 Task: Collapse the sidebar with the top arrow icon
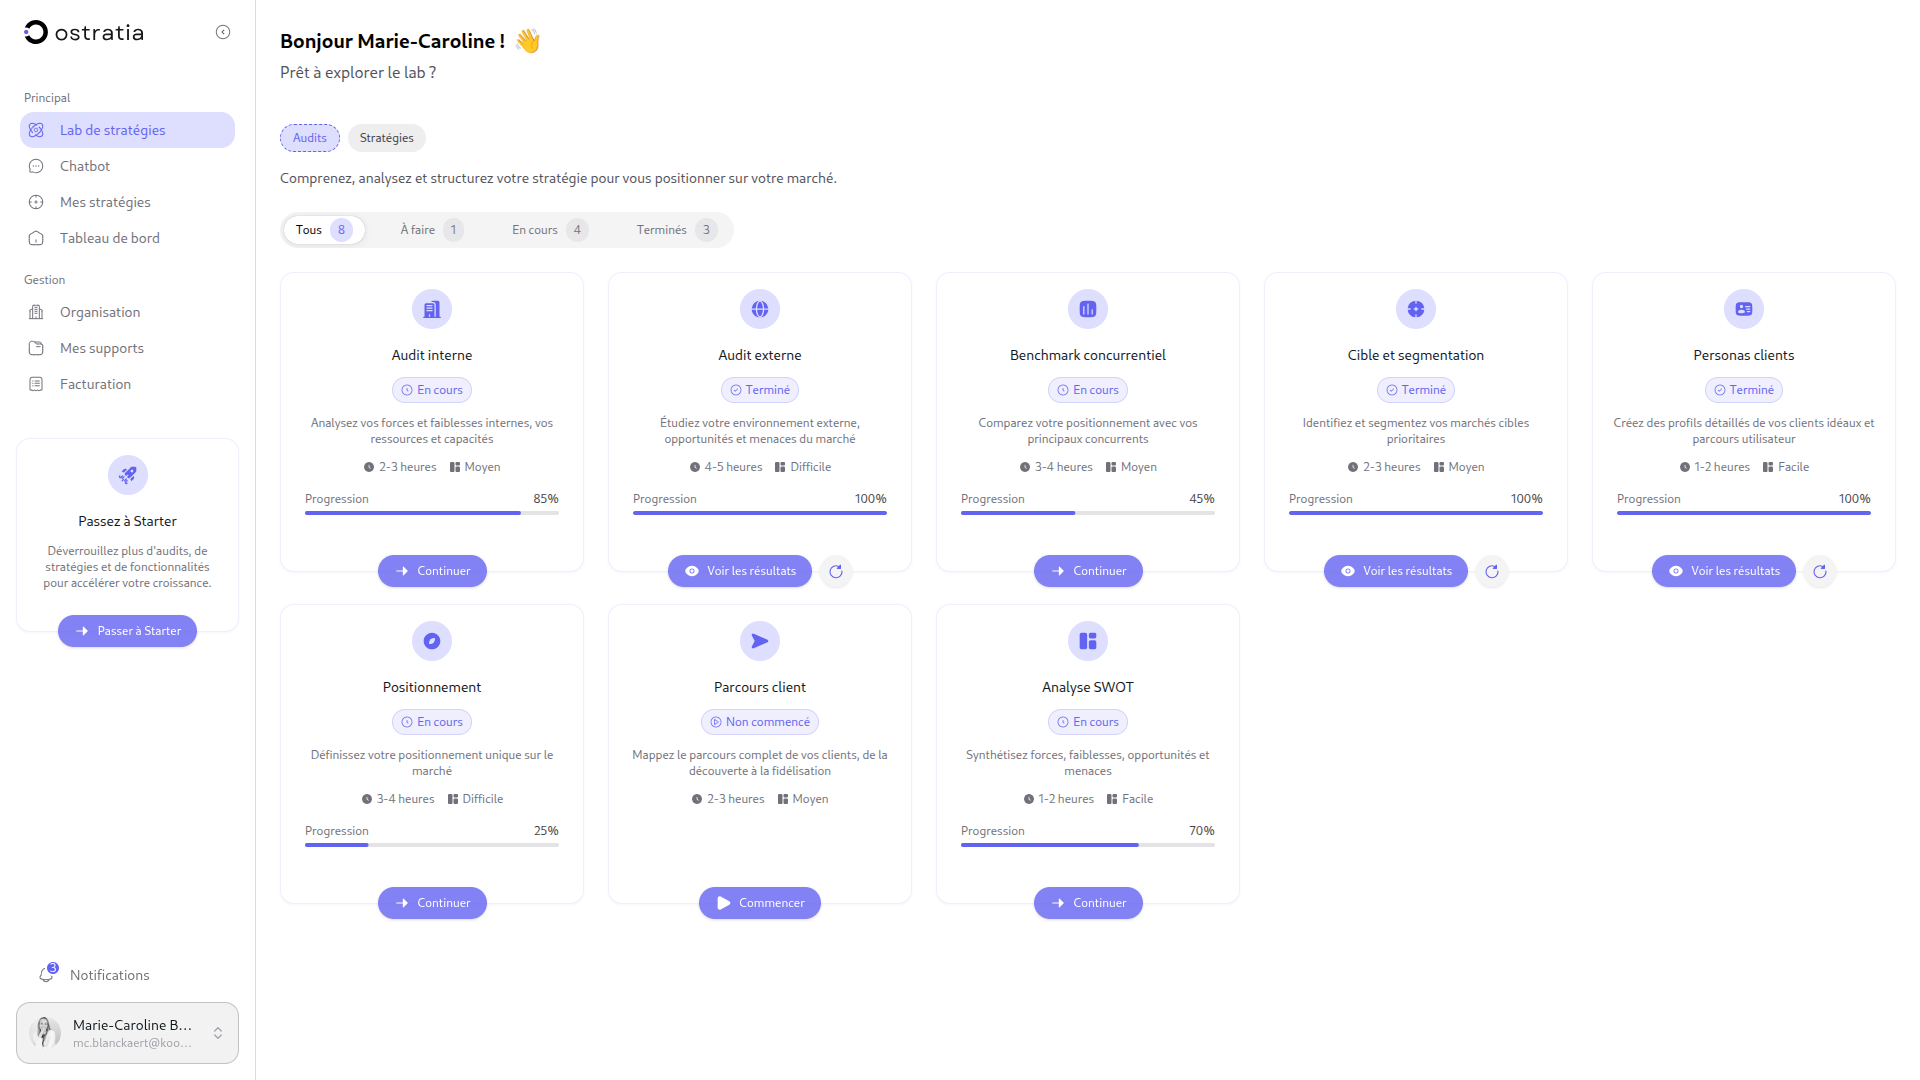click(x=223, y=32)
